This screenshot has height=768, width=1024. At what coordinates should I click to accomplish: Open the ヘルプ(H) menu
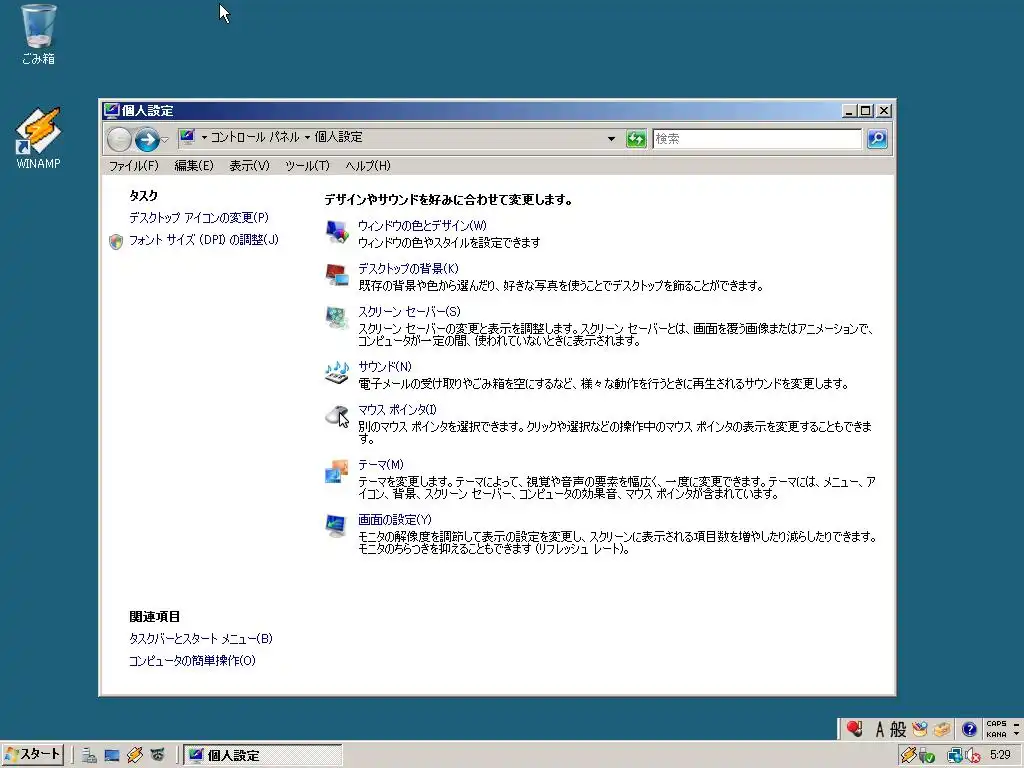tap(368, 166)
